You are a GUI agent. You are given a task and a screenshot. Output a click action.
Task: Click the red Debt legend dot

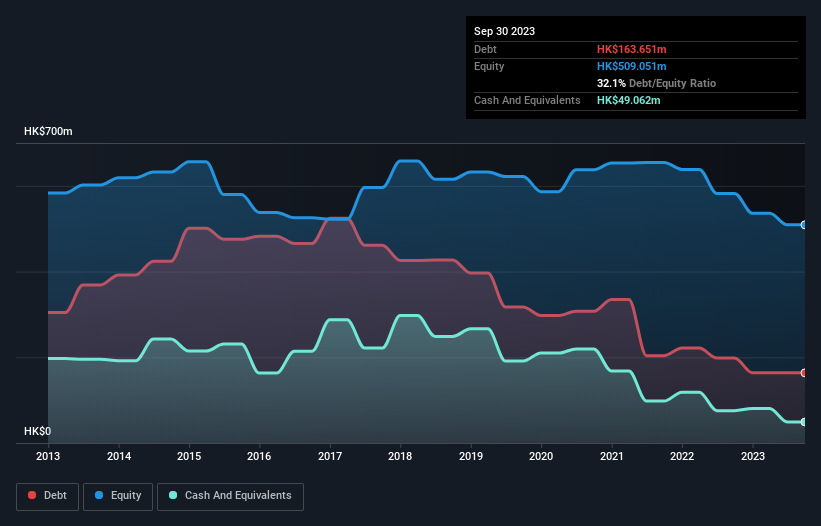32,495
